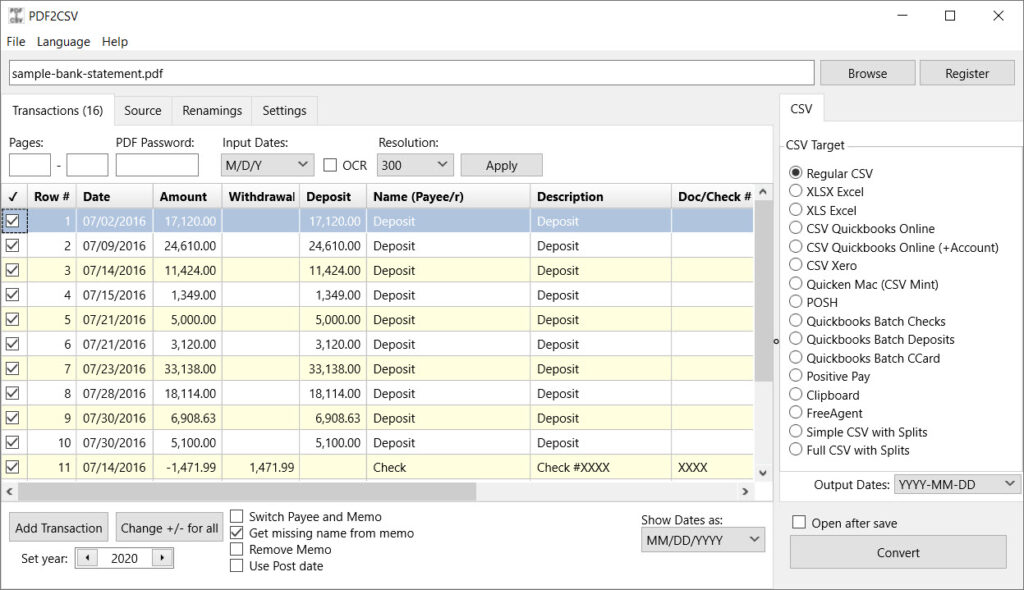Click the Convert button
Image resolution: width=1024 pixels, height=590 pixels.
point(897,552)
